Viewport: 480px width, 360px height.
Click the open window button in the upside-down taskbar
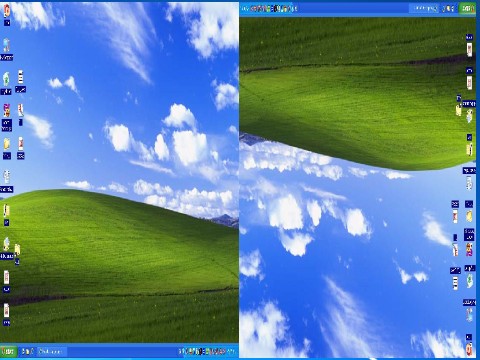[x=425, y=8]
